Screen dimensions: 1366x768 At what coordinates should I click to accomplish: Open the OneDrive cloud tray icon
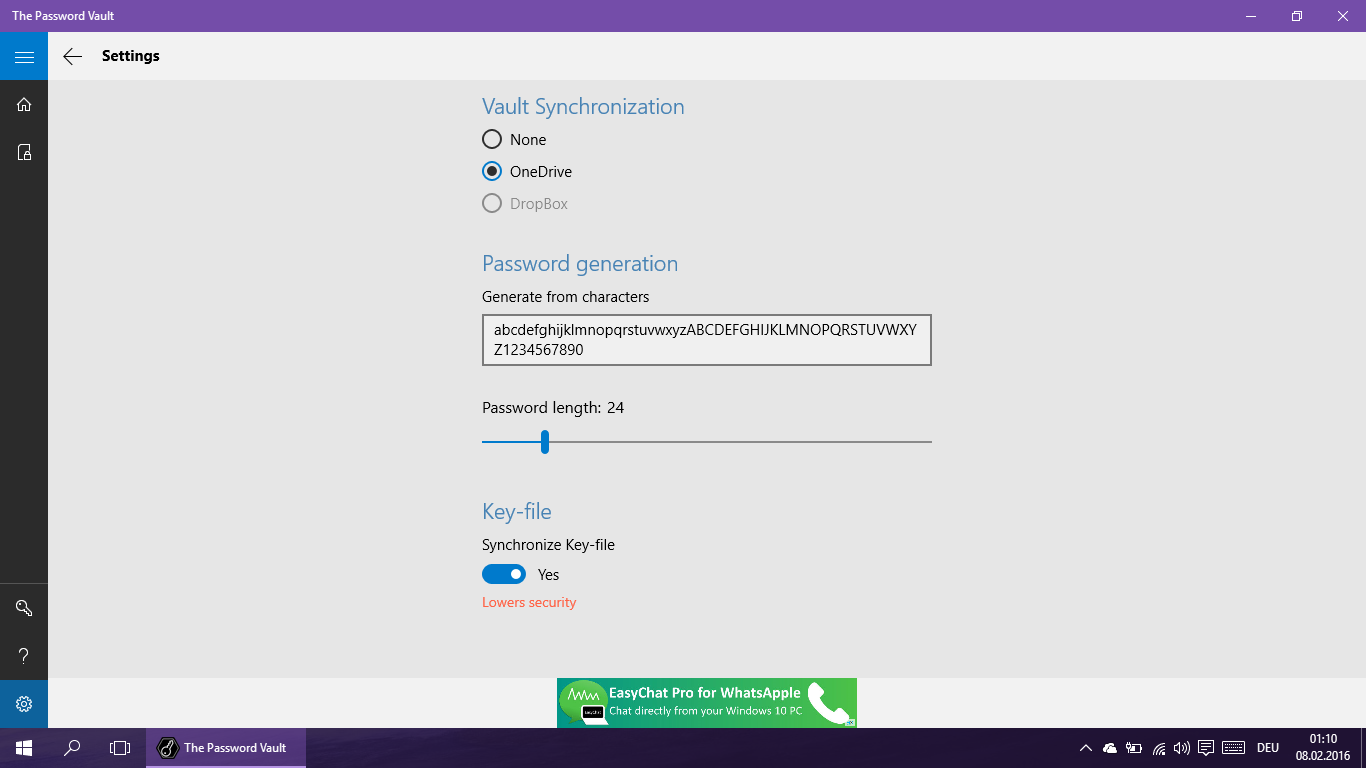coord(1110,748)
